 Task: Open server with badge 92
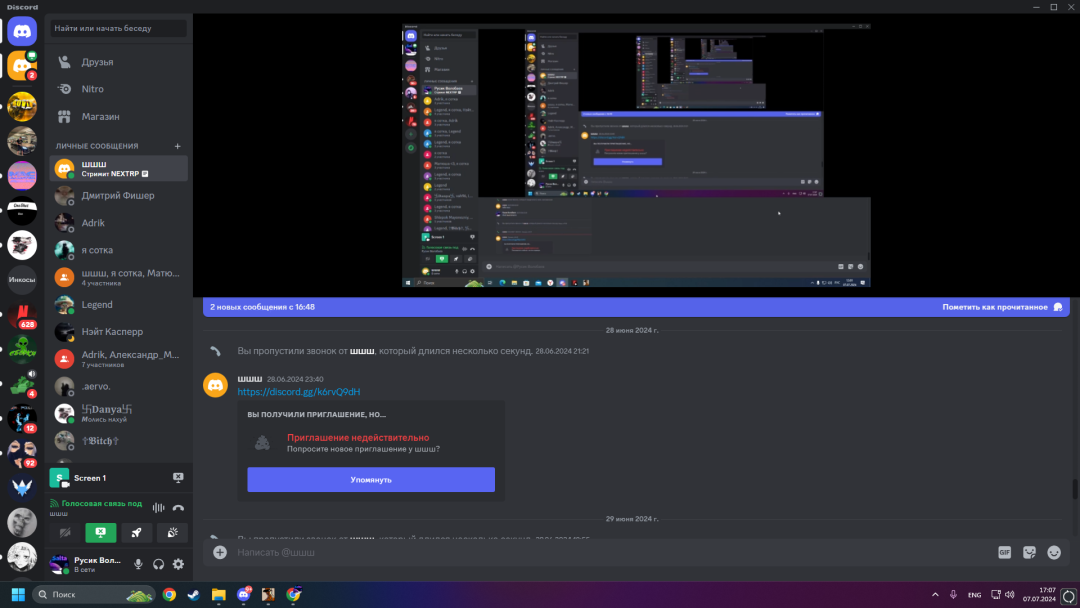(22, 453)
